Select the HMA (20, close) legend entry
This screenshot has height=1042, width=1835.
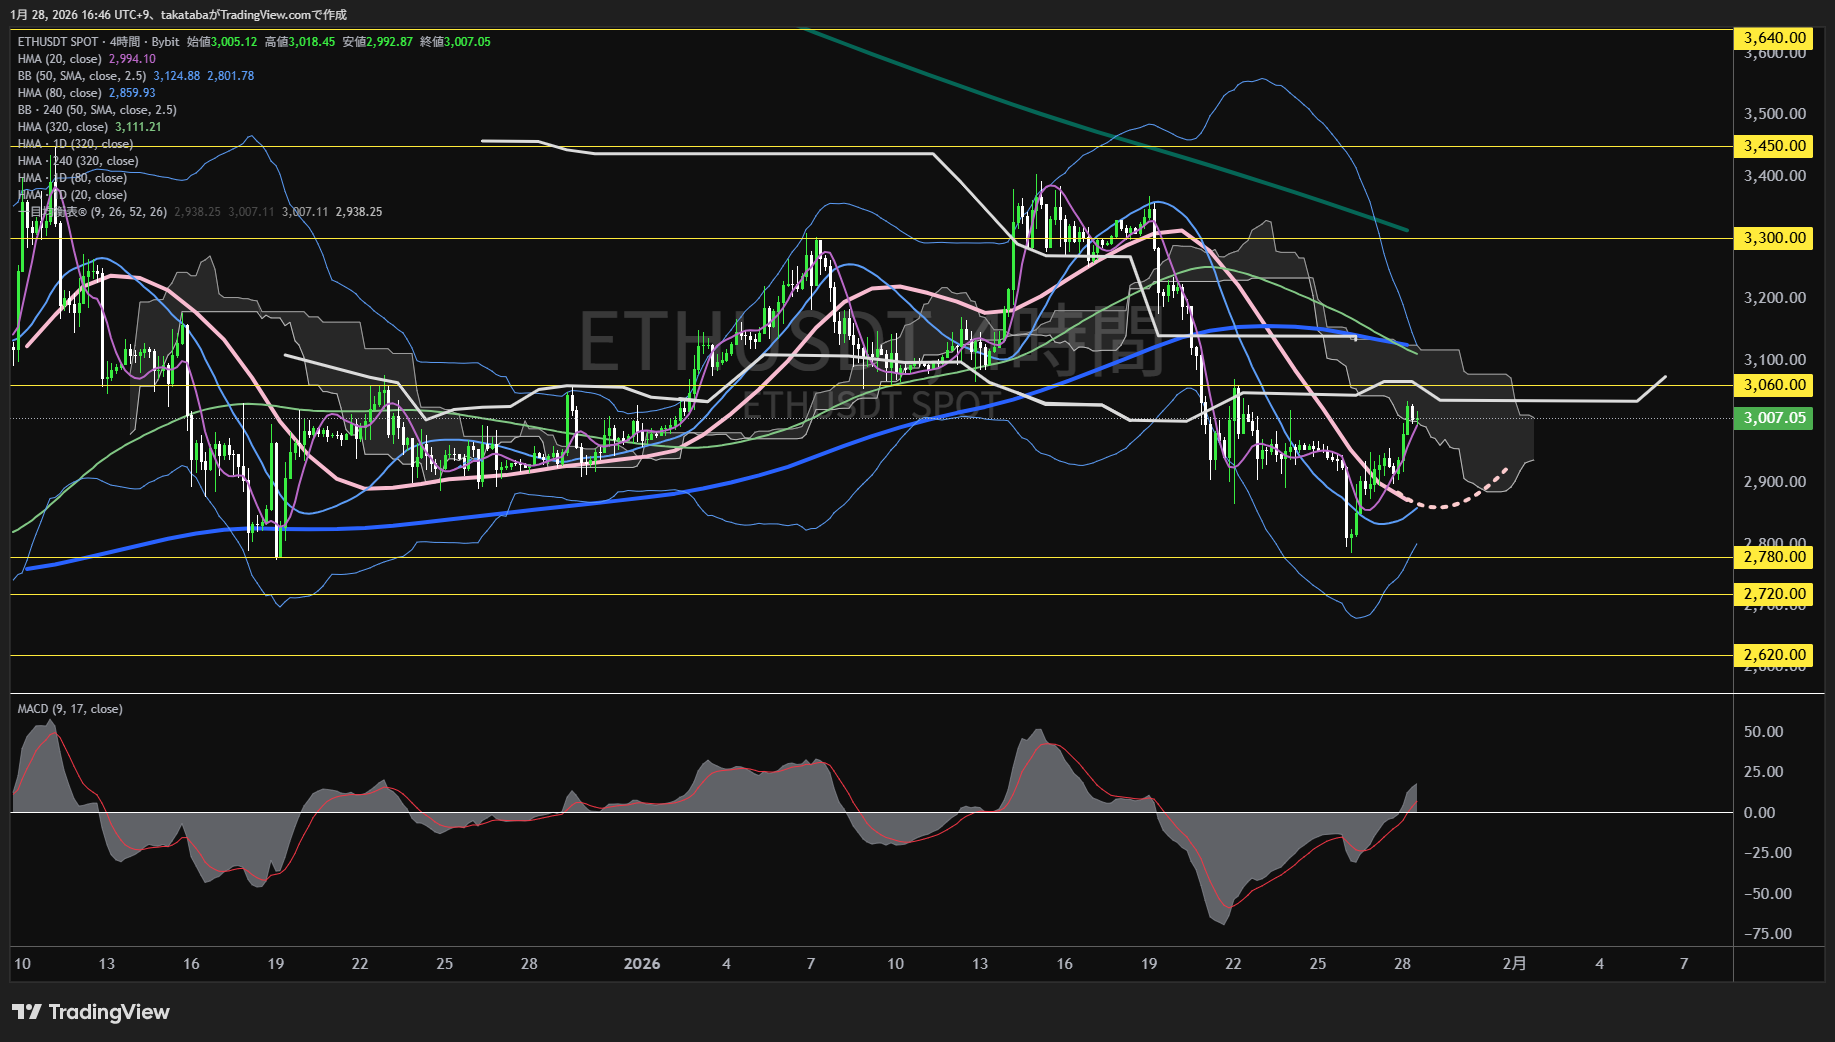click(x=60, y=59)
